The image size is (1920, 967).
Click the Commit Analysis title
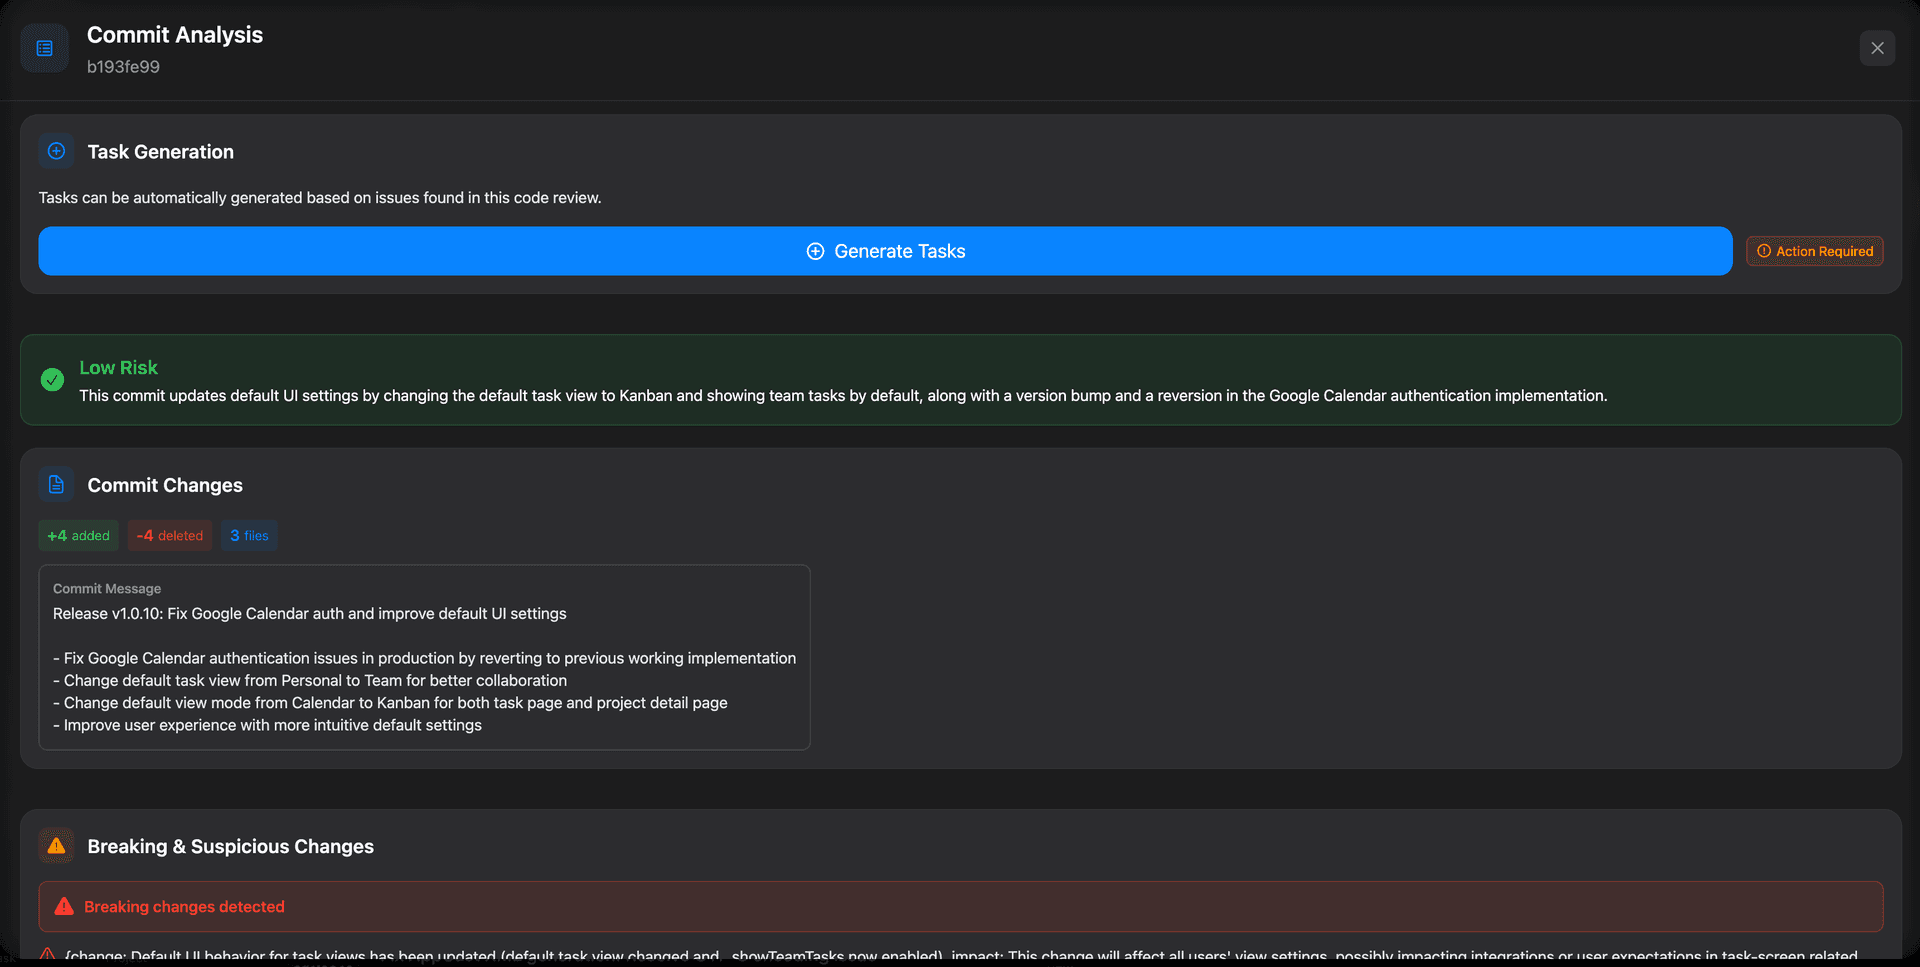coord(175,35)
